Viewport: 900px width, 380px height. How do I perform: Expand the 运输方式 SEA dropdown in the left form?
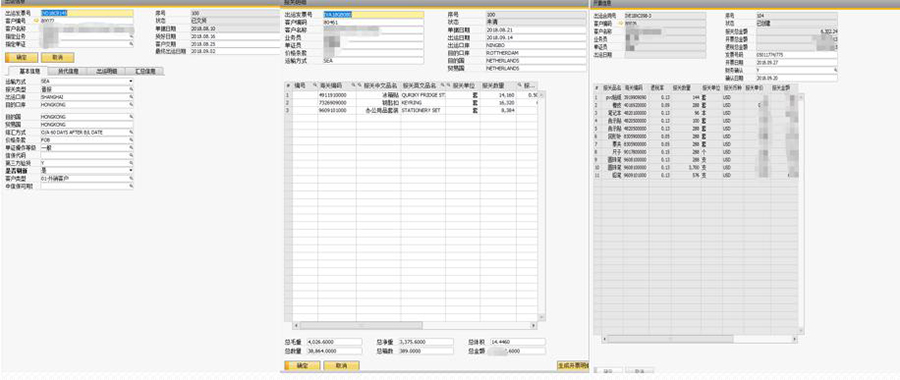(x=131, y=82)
